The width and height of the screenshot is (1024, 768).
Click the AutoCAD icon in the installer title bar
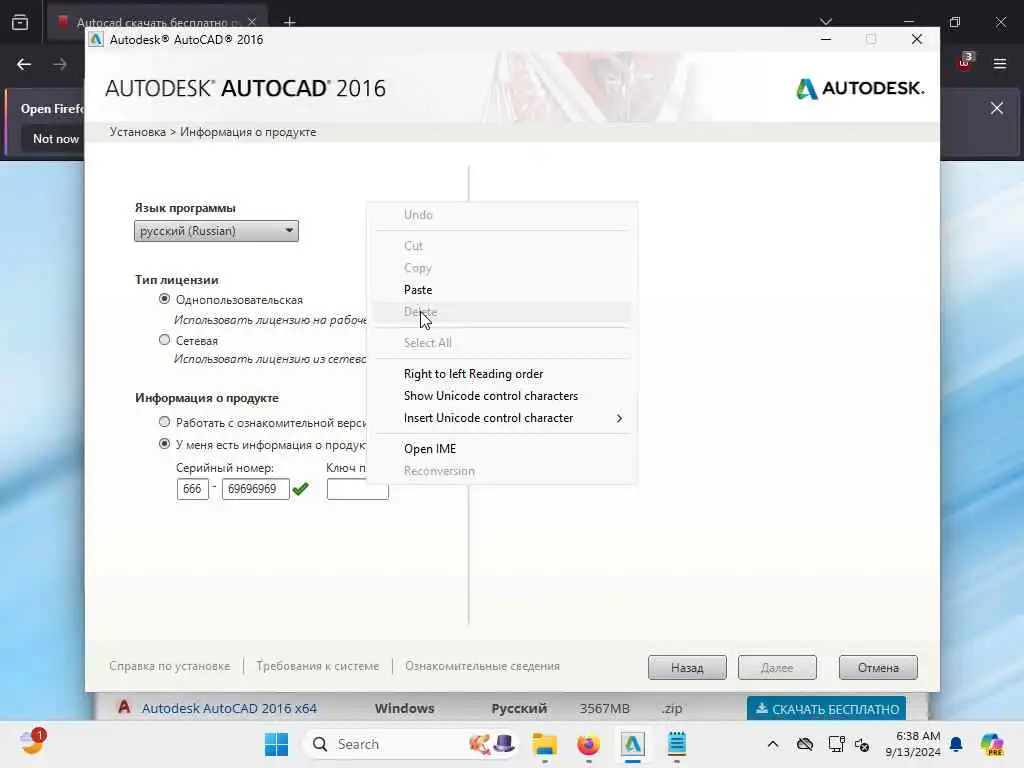click(x=96, y=39)
